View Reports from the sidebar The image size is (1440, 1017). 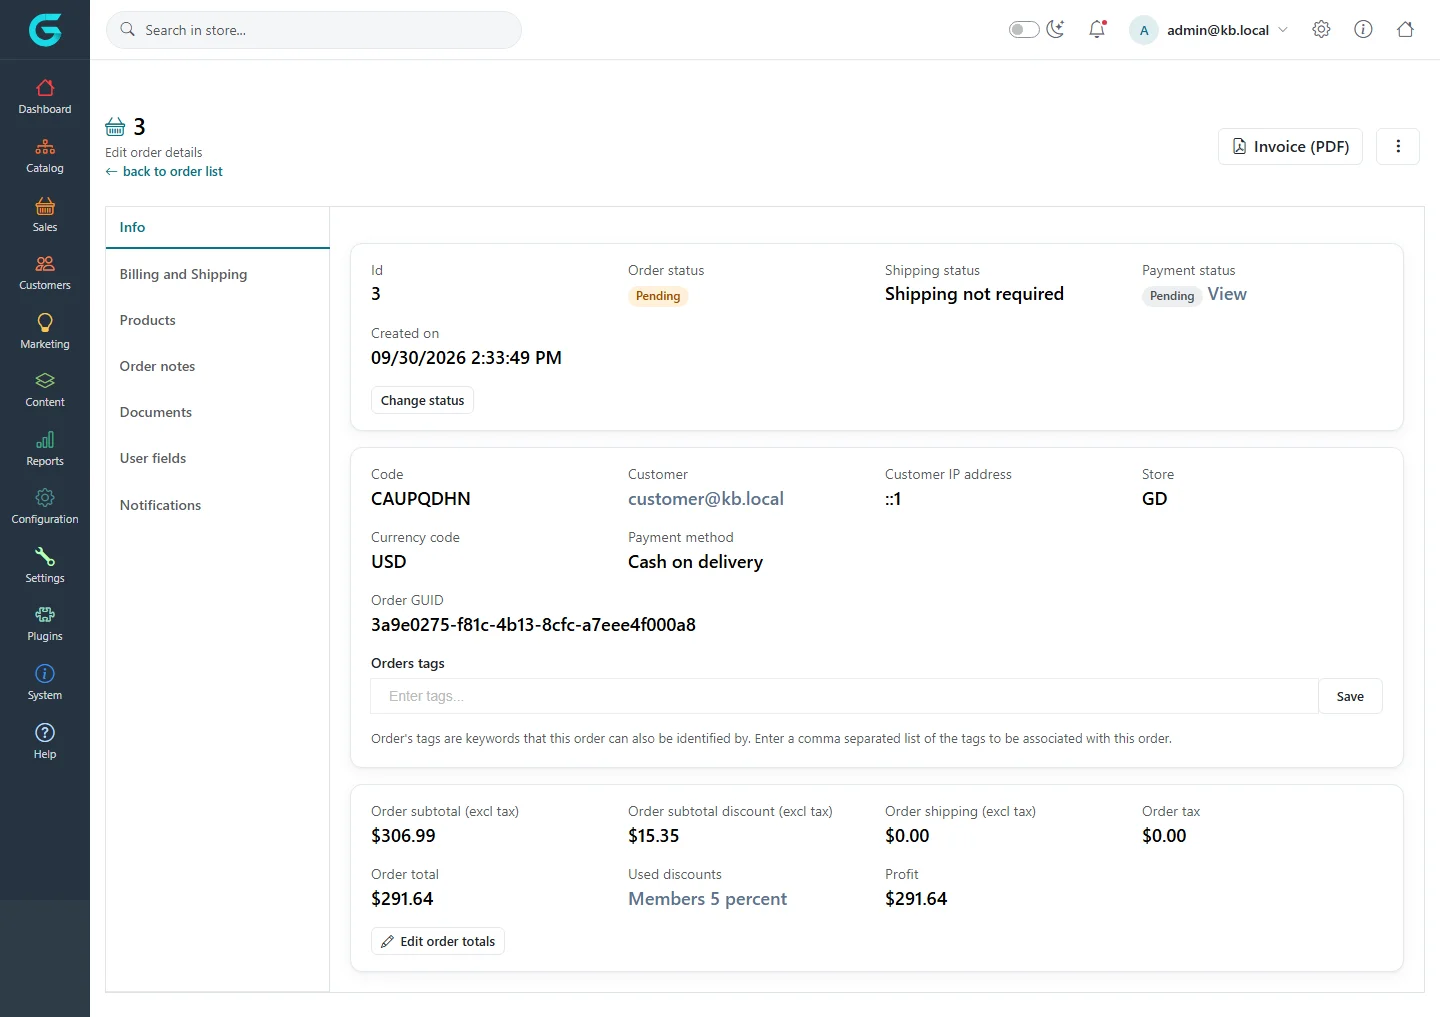[x=45, y=449]
